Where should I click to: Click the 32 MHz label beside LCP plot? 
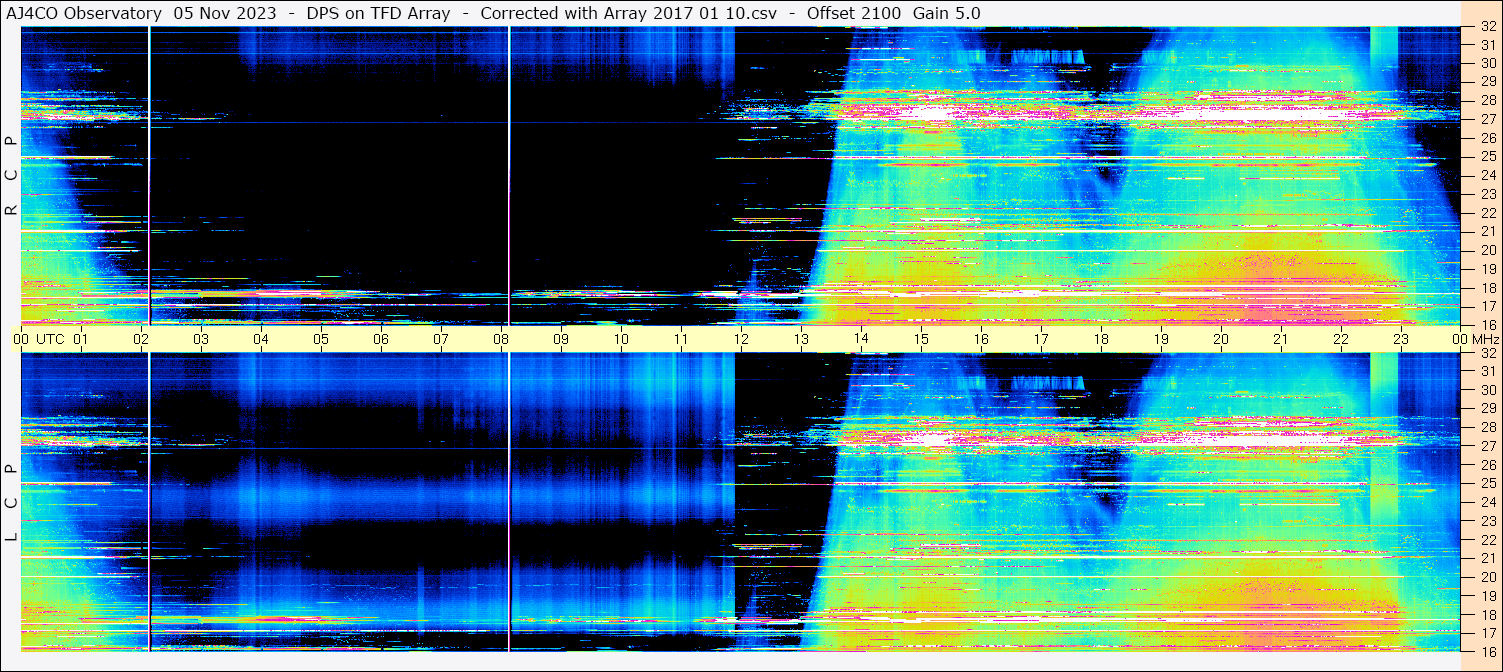tap(1488, 353)
